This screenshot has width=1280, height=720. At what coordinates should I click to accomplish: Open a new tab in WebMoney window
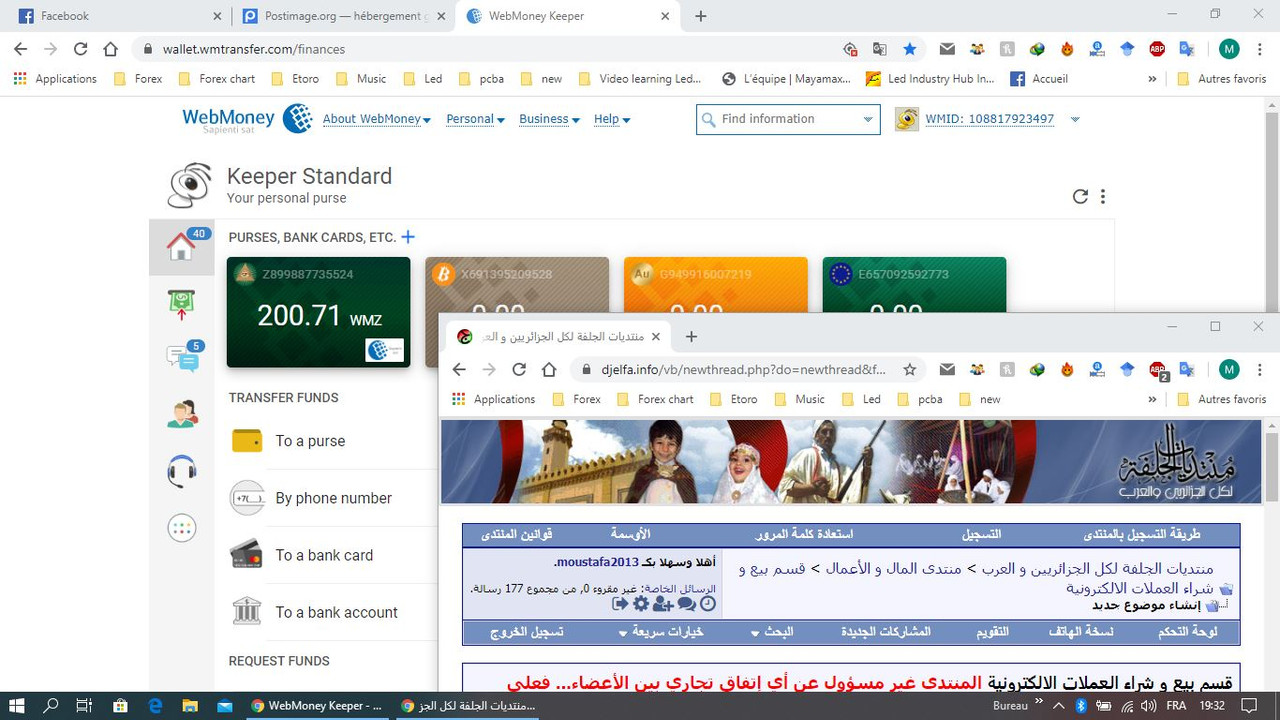pyautogui.click(x=701, y=16)
